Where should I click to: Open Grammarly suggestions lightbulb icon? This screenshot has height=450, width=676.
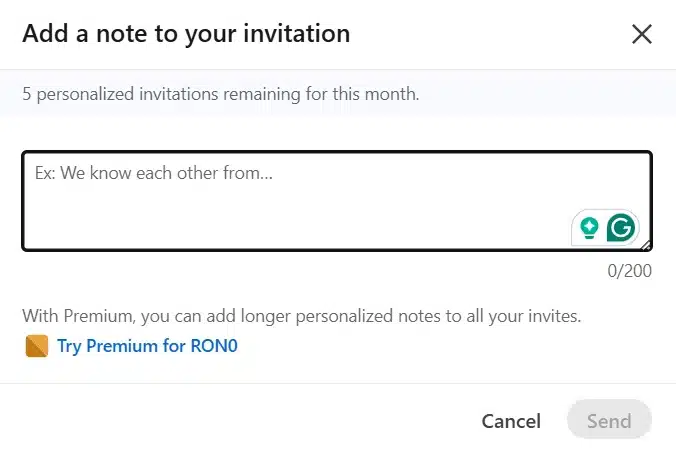pos(589,228)
